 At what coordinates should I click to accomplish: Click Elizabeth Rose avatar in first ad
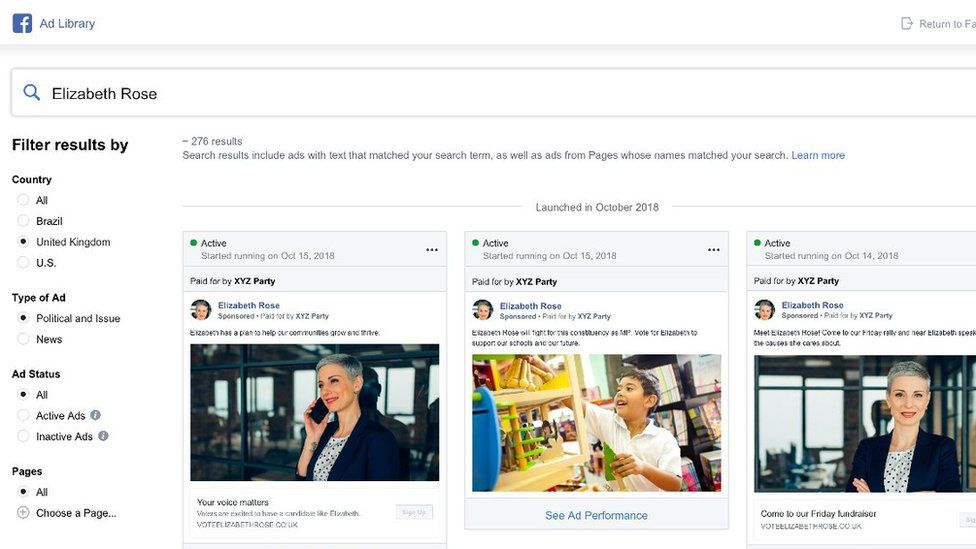201,310
